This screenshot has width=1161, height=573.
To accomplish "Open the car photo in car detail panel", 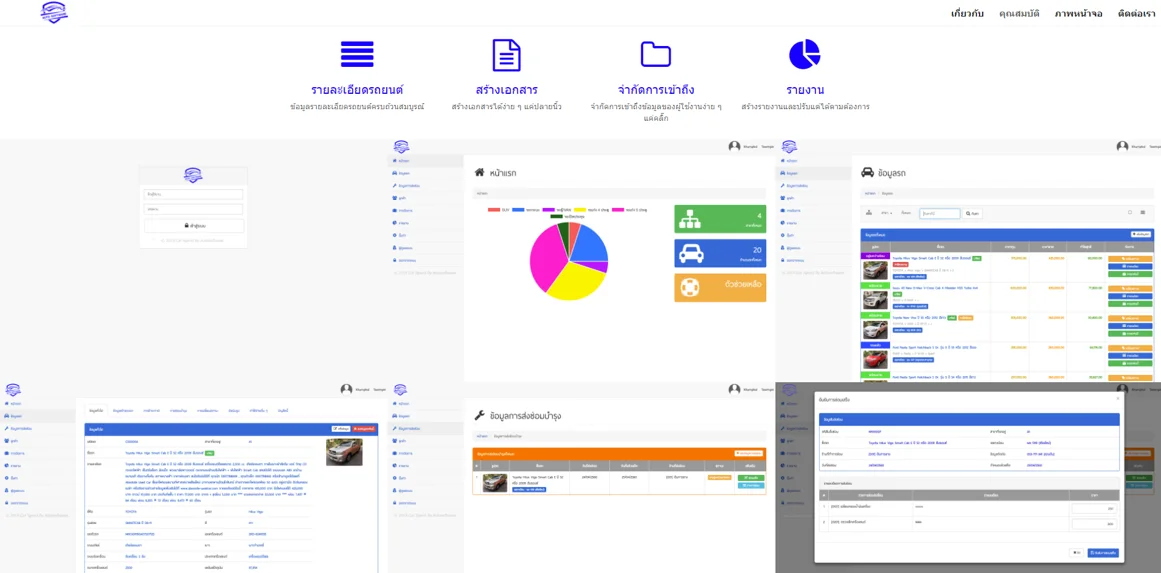I will click(x=344, y=452).
